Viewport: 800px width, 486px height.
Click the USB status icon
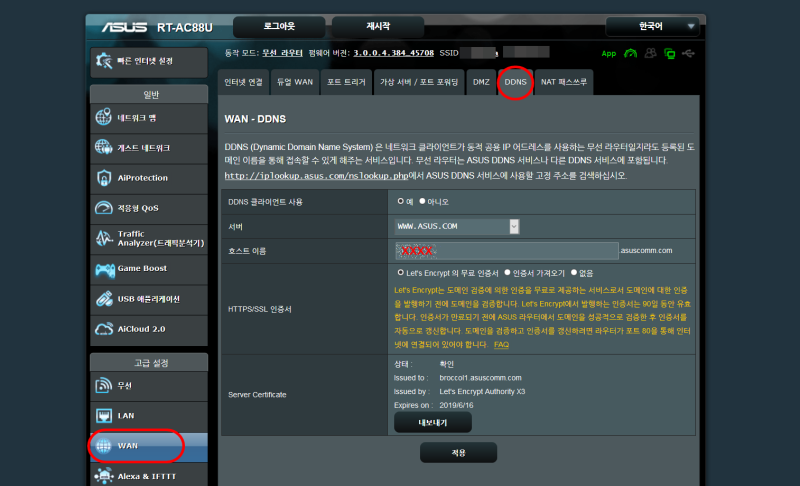[688, 53]
